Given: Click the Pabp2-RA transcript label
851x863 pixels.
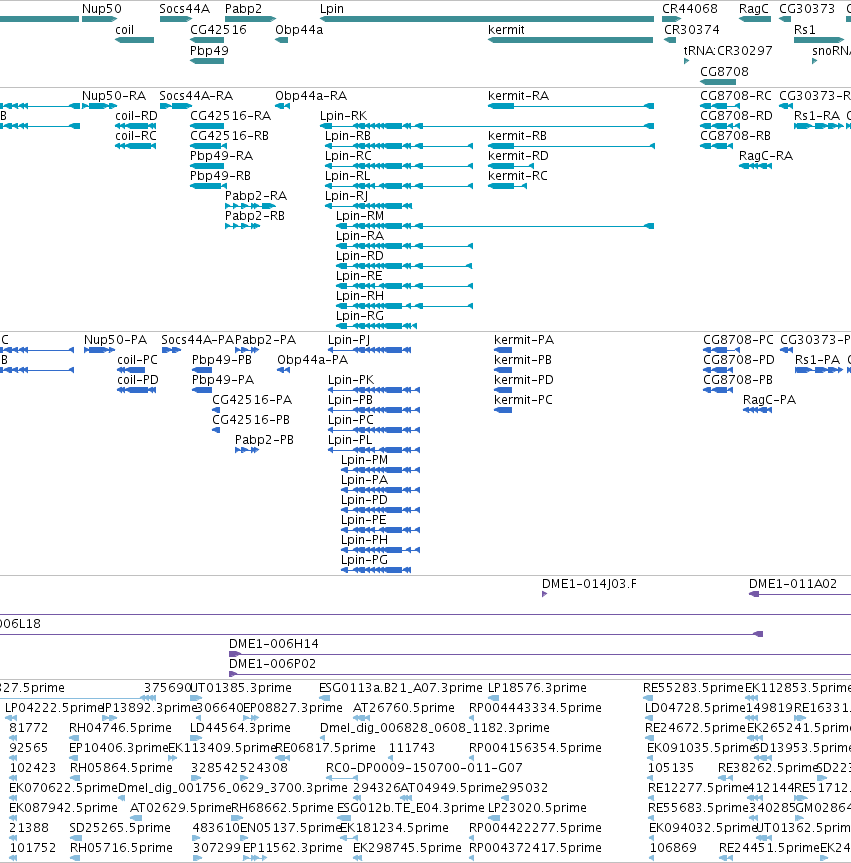Looking at the screenshot, I should coord(256,196).
